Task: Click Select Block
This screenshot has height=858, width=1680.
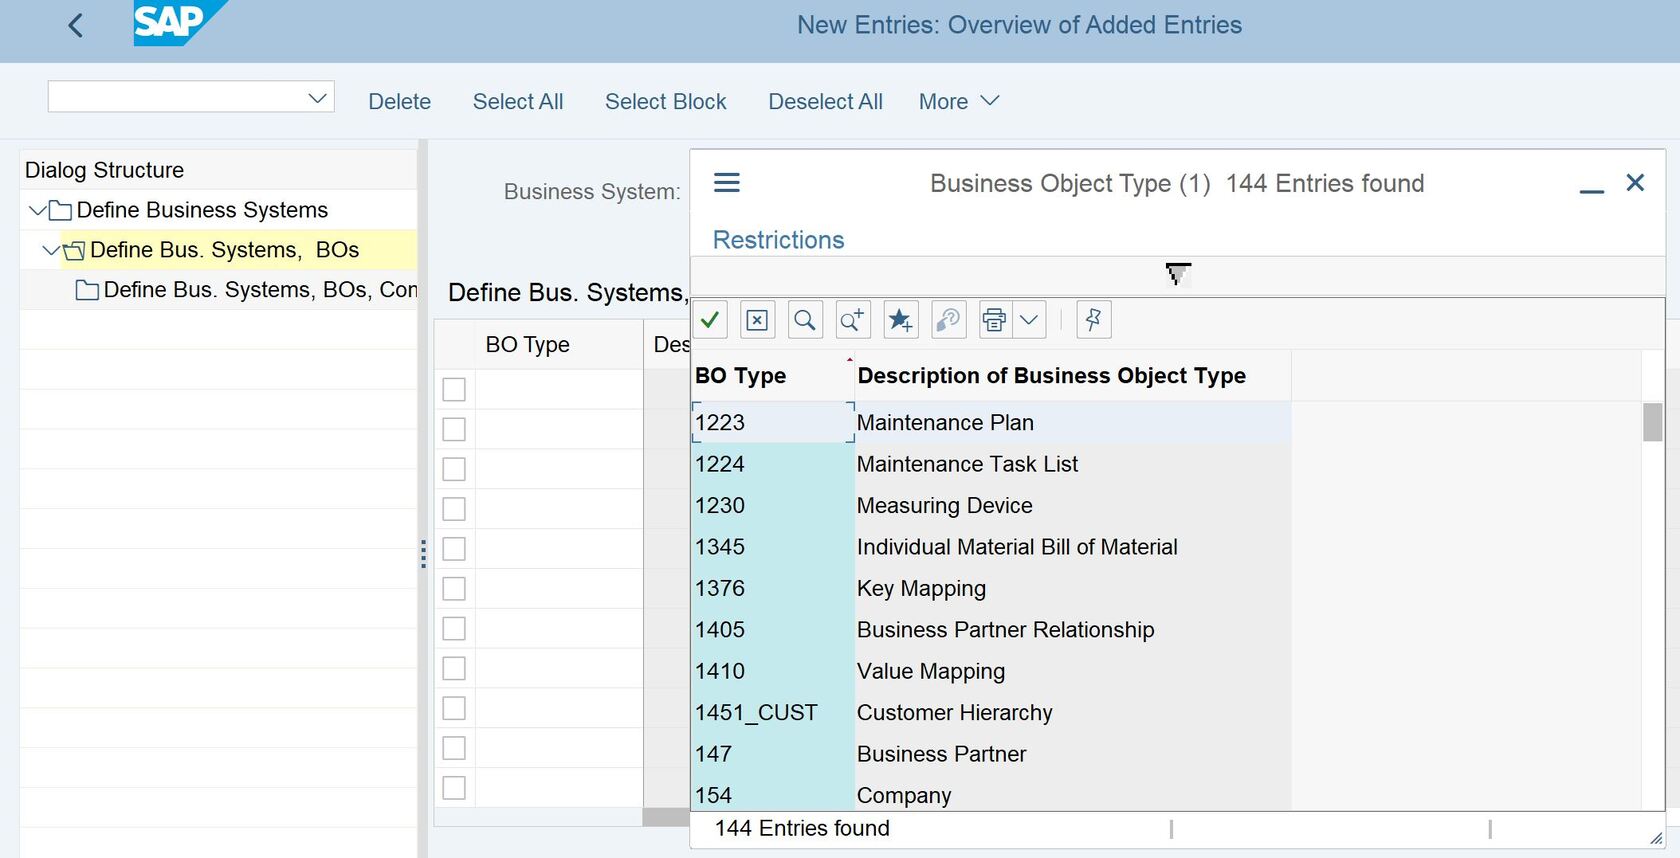Action: pyautogui.click(x=666, y=101)
